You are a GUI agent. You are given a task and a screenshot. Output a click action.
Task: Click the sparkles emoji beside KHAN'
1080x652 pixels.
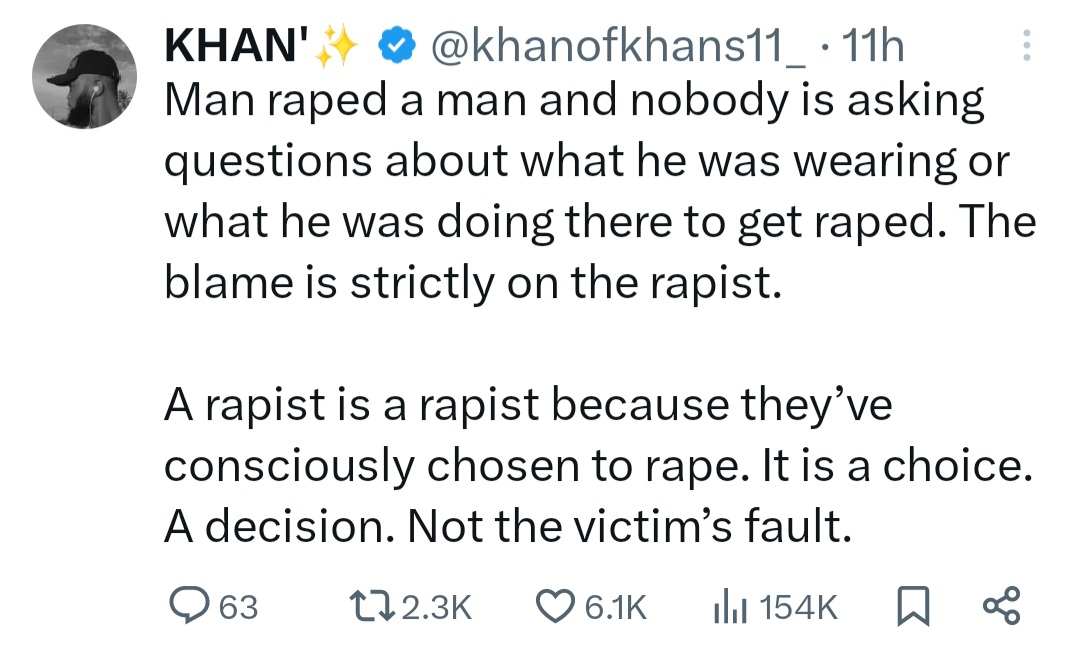click(335, 47)
